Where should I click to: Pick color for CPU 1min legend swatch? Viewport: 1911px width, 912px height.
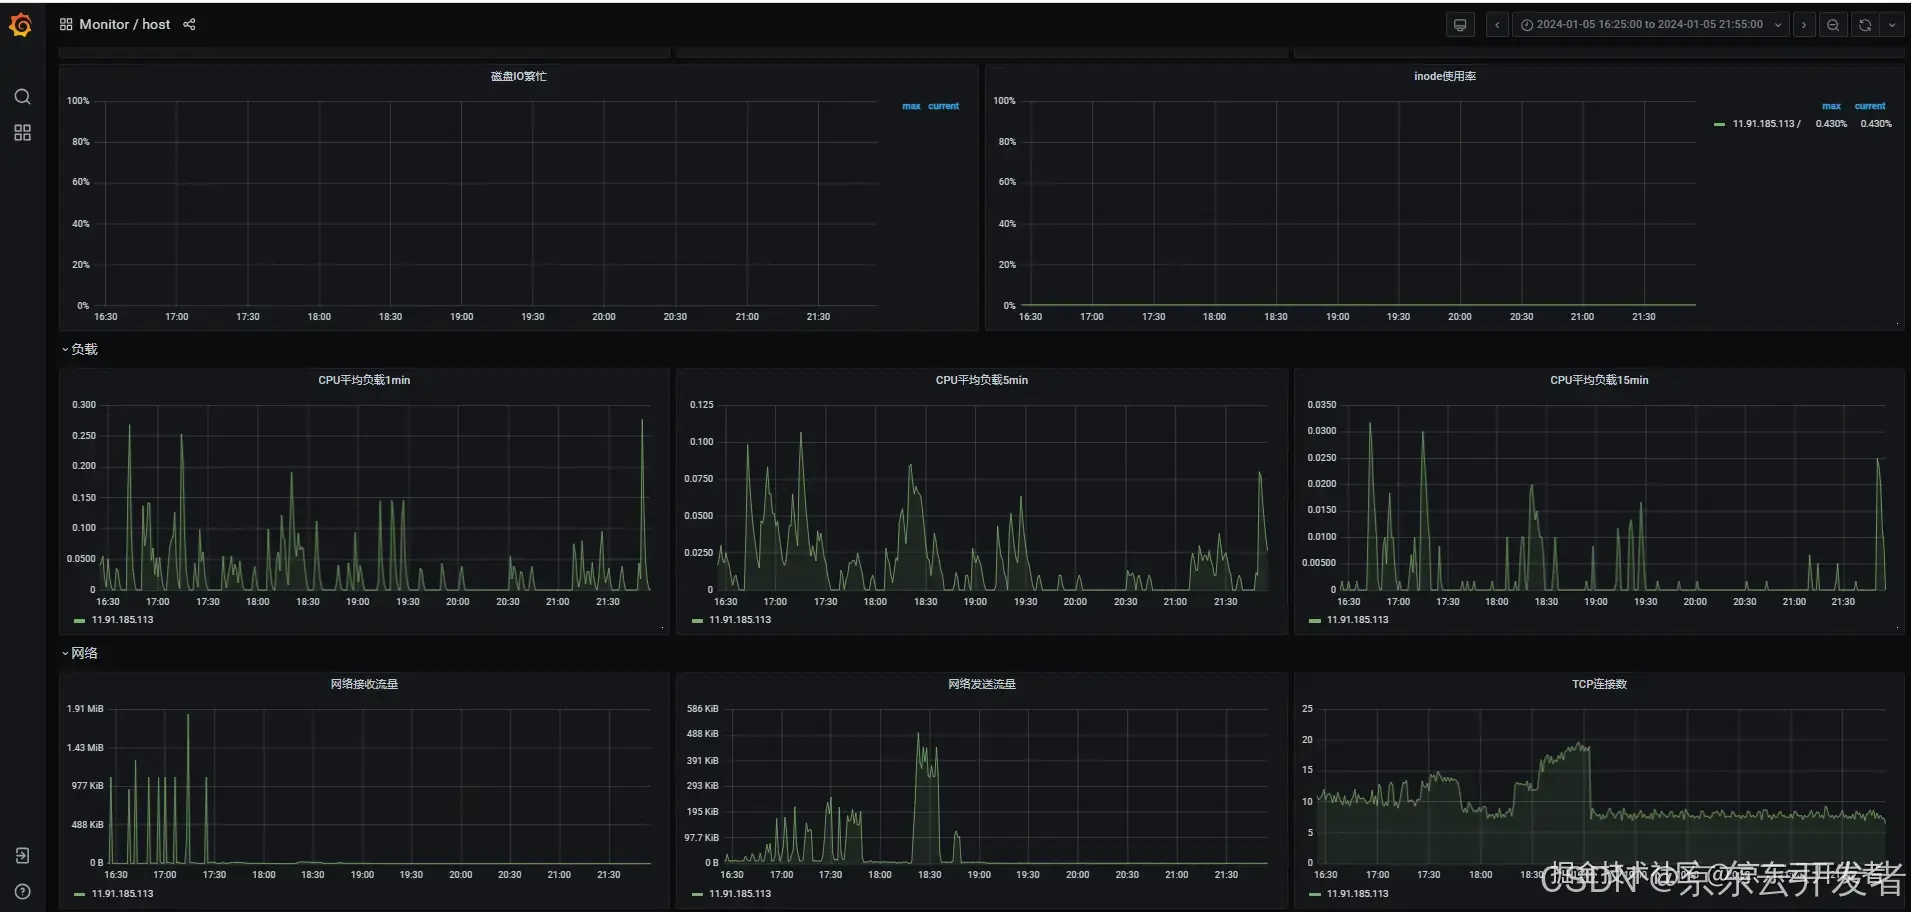click(x=79, y=621)
